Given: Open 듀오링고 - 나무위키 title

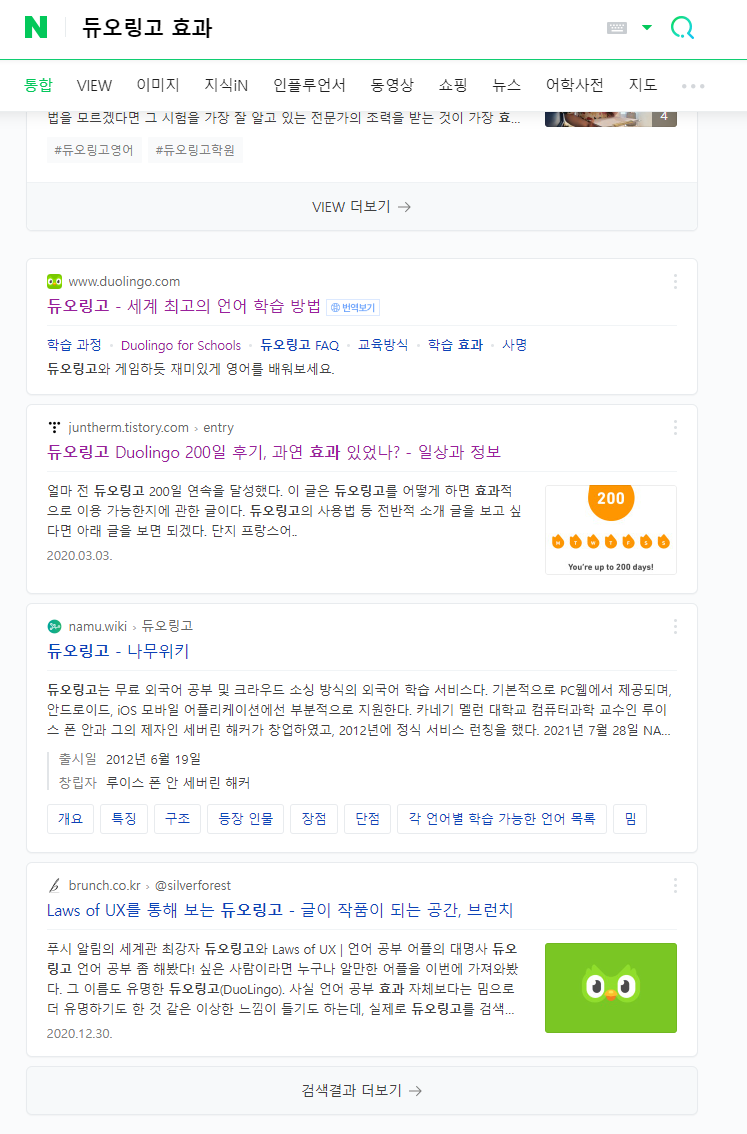Looking at the screenshot, I should coord(118,651).
